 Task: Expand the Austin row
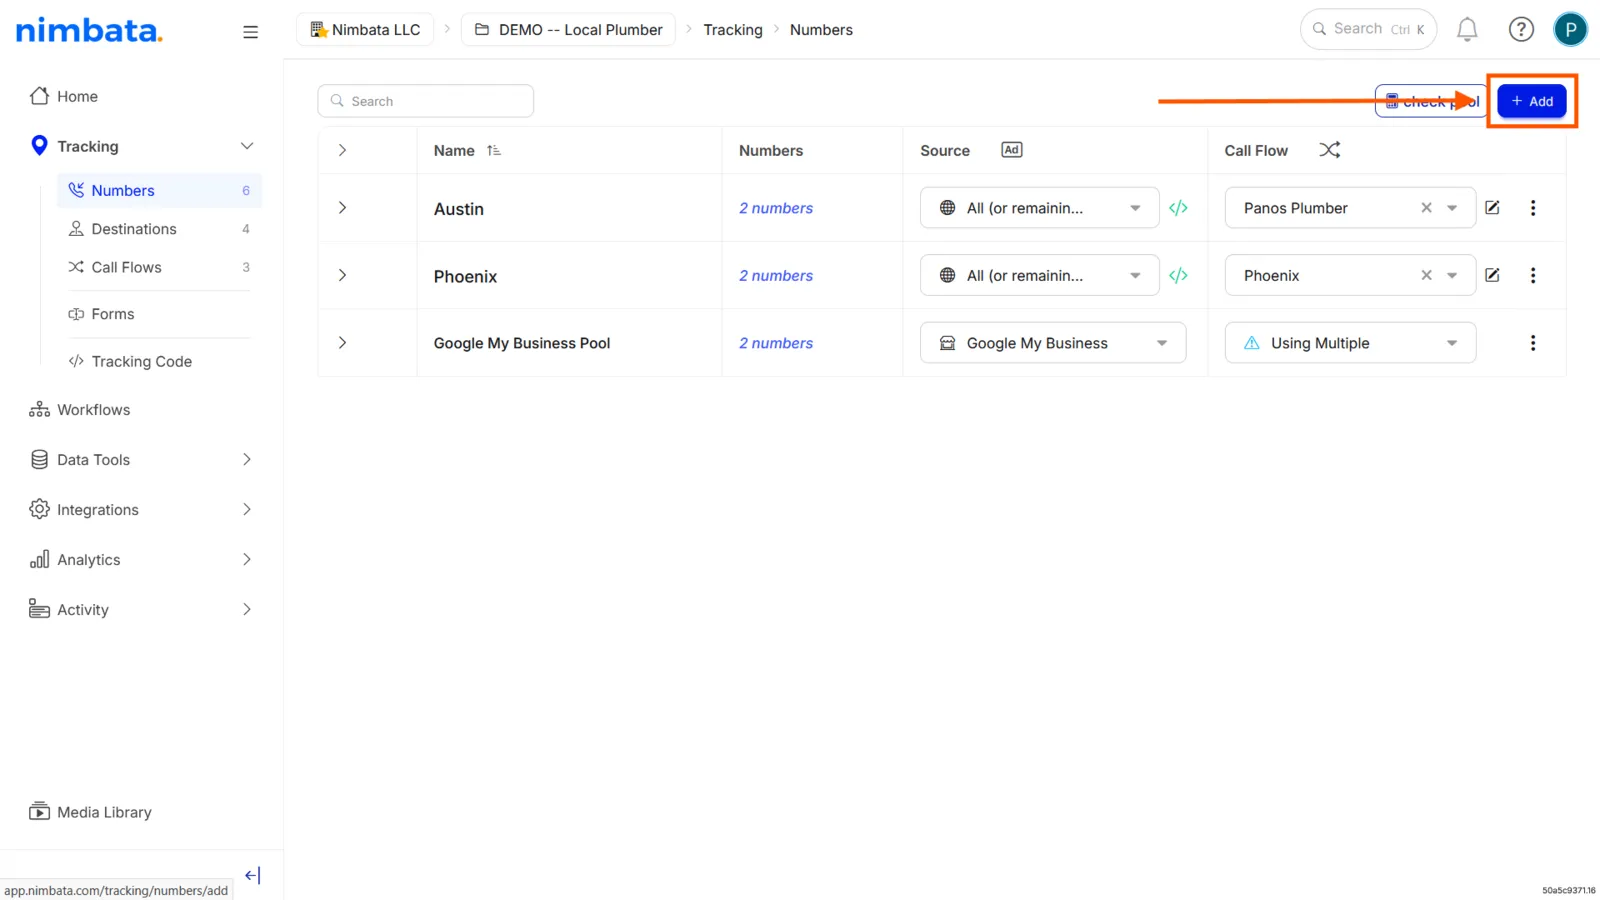pyautogui.click(x=342, y=208)
